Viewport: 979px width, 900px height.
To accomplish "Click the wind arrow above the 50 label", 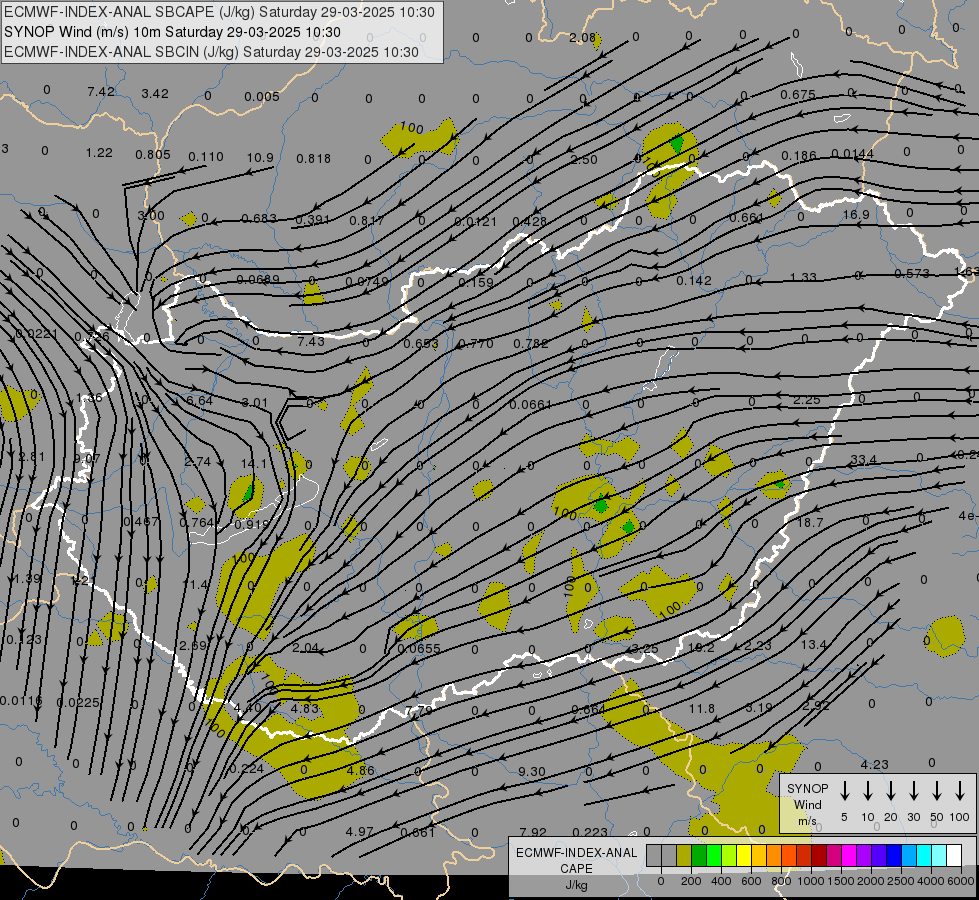I will [937, 790].
